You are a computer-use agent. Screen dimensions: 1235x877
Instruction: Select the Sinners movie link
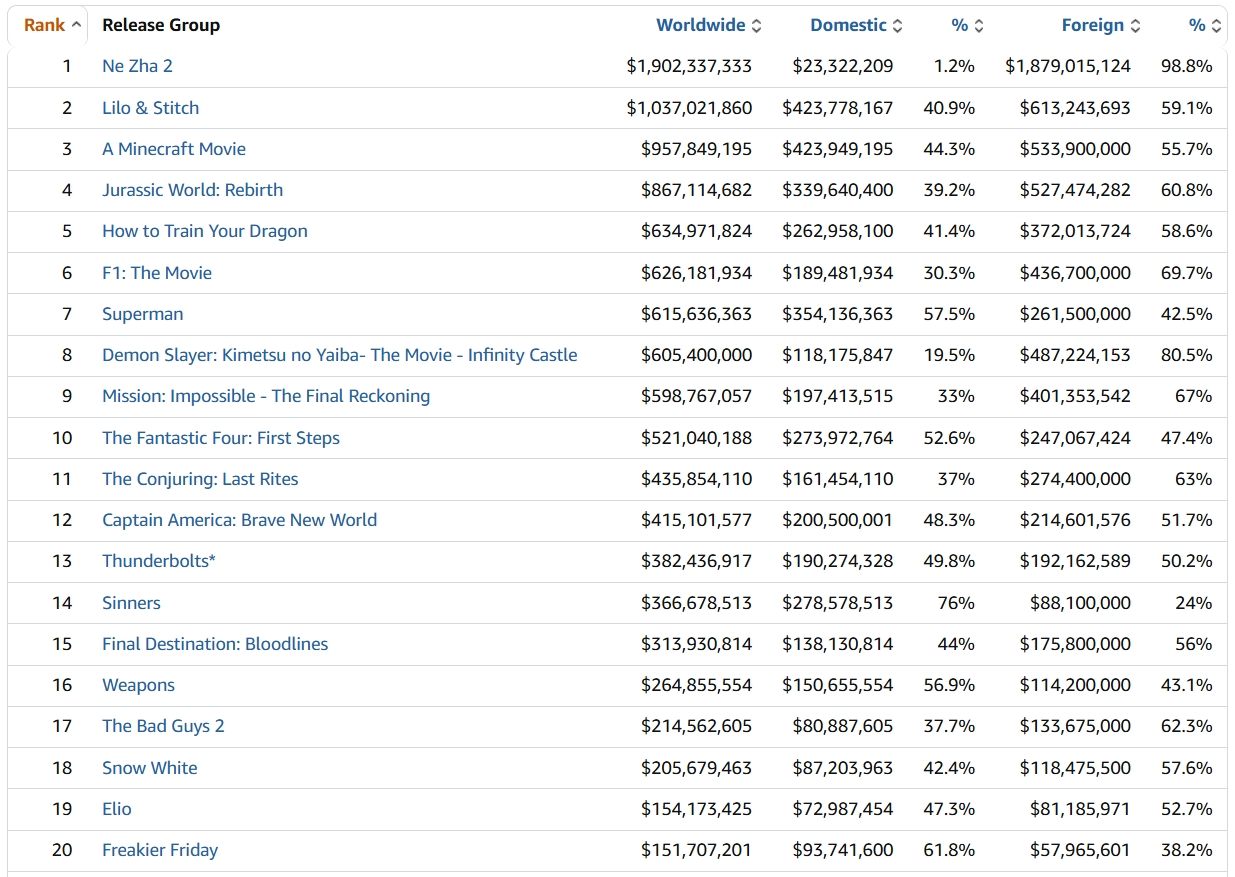pyautogui.click(x=131, y=603)
